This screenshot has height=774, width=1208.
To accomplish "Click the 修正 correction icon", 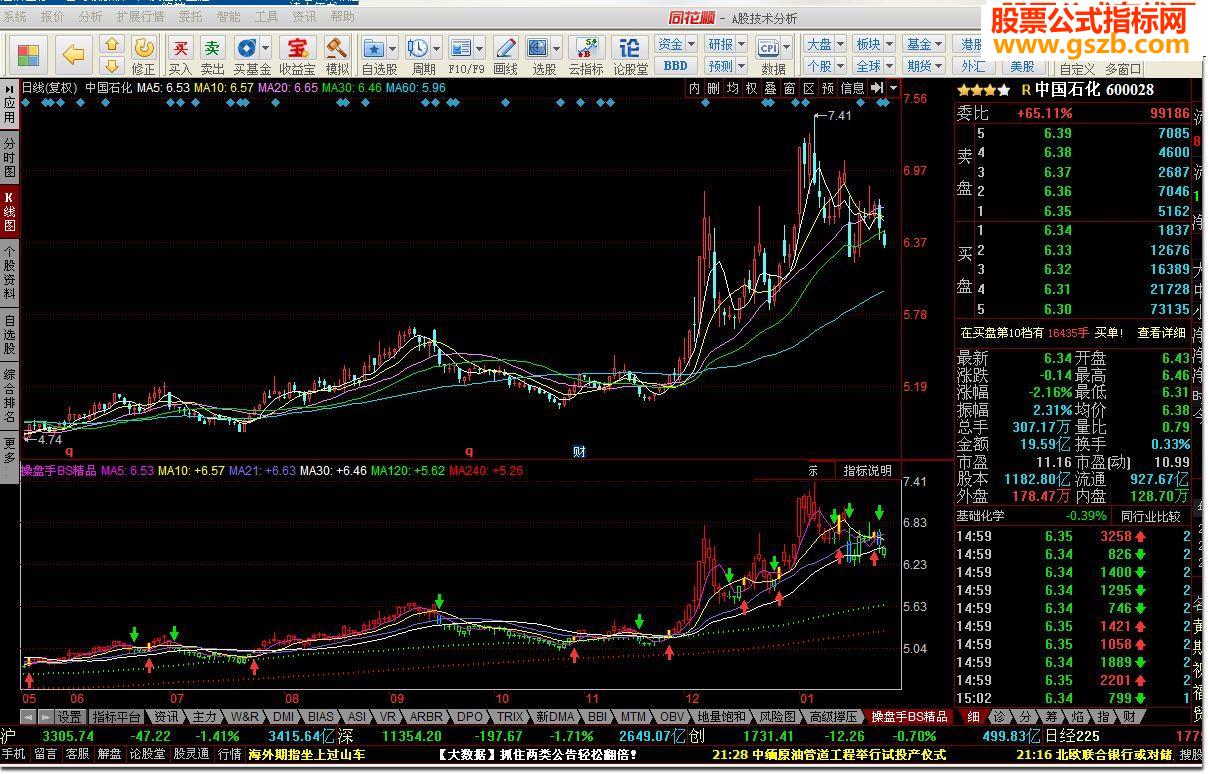I will [144, 56].
